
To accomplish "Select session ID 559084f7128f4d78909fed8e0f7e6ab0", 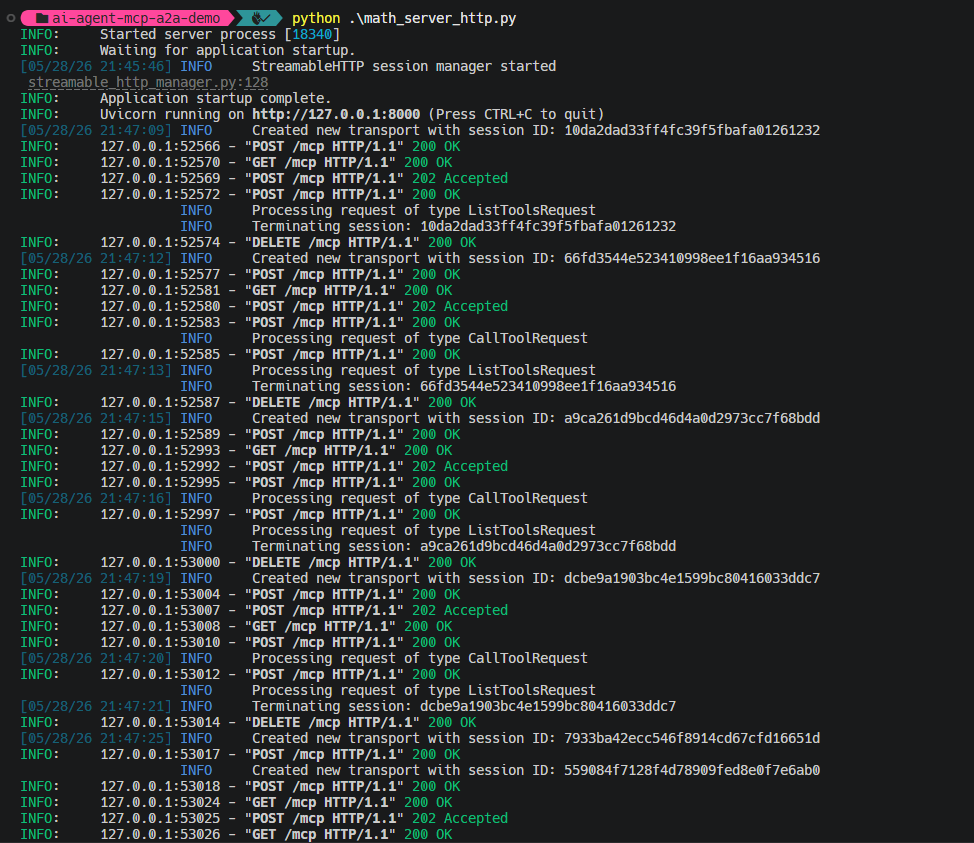I will pyautogui.click(x=692, y=770).
